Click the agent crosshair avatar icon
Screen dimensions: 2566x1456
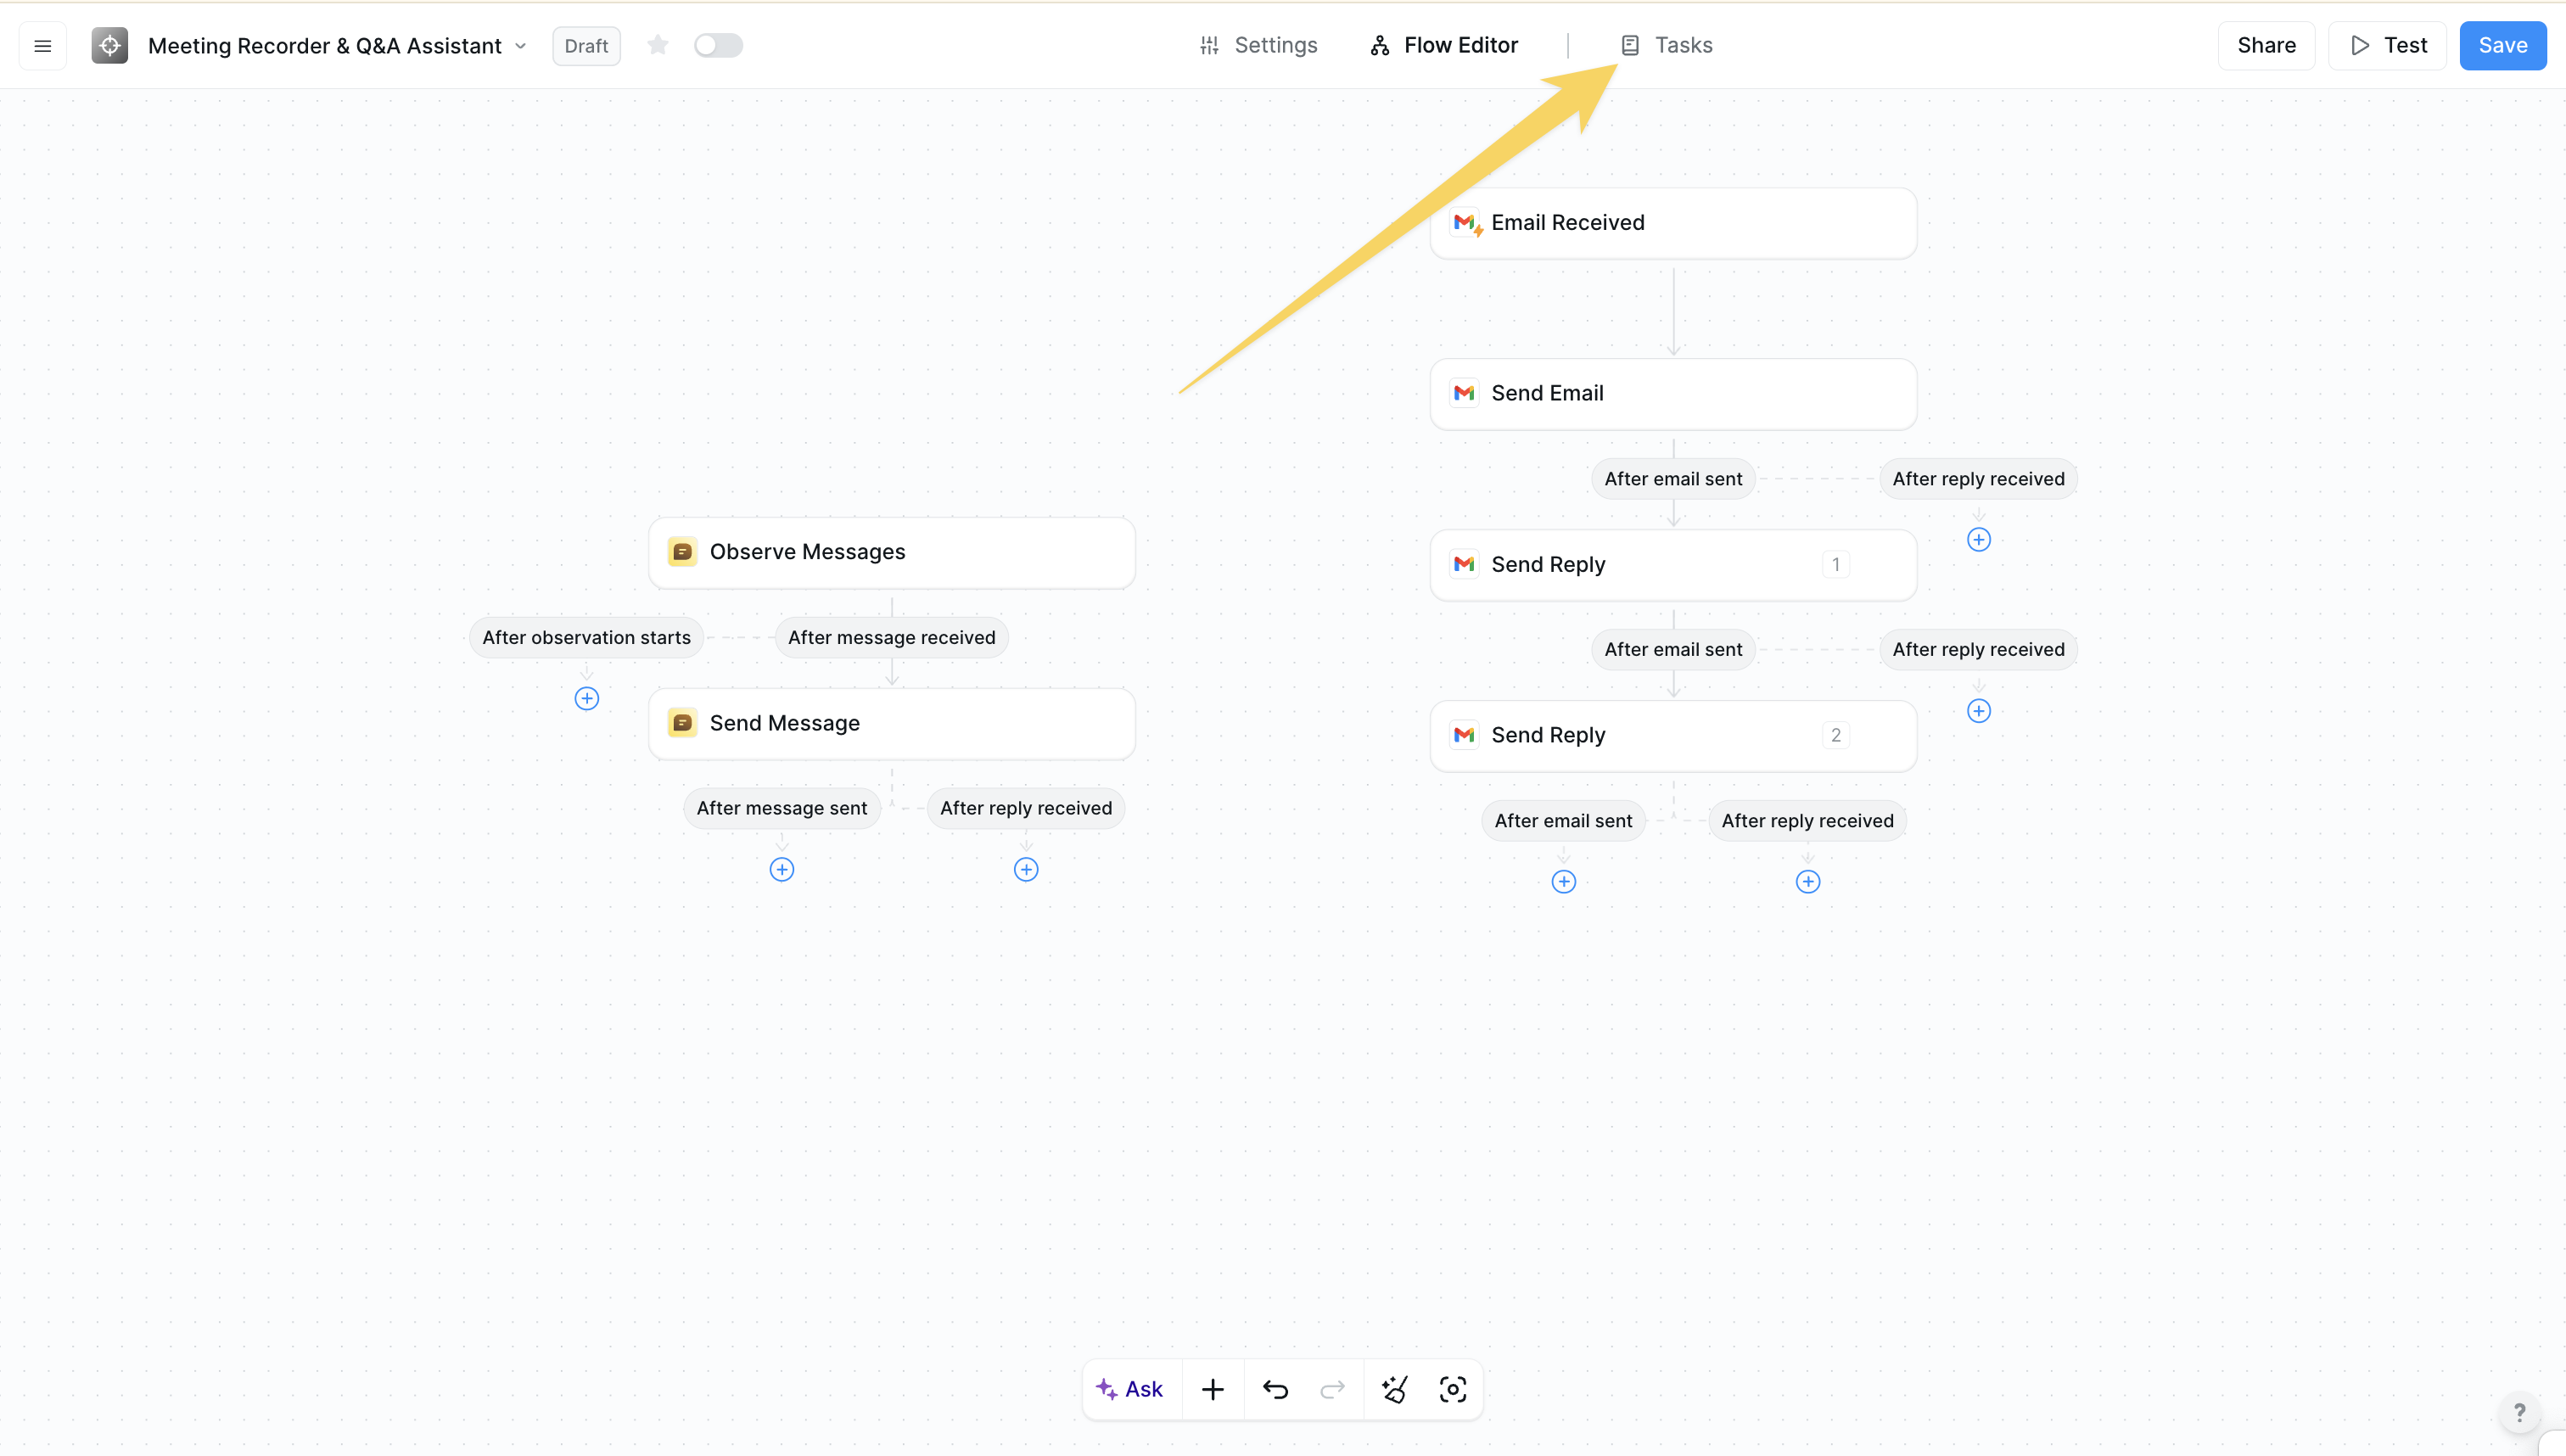(110, 46)
